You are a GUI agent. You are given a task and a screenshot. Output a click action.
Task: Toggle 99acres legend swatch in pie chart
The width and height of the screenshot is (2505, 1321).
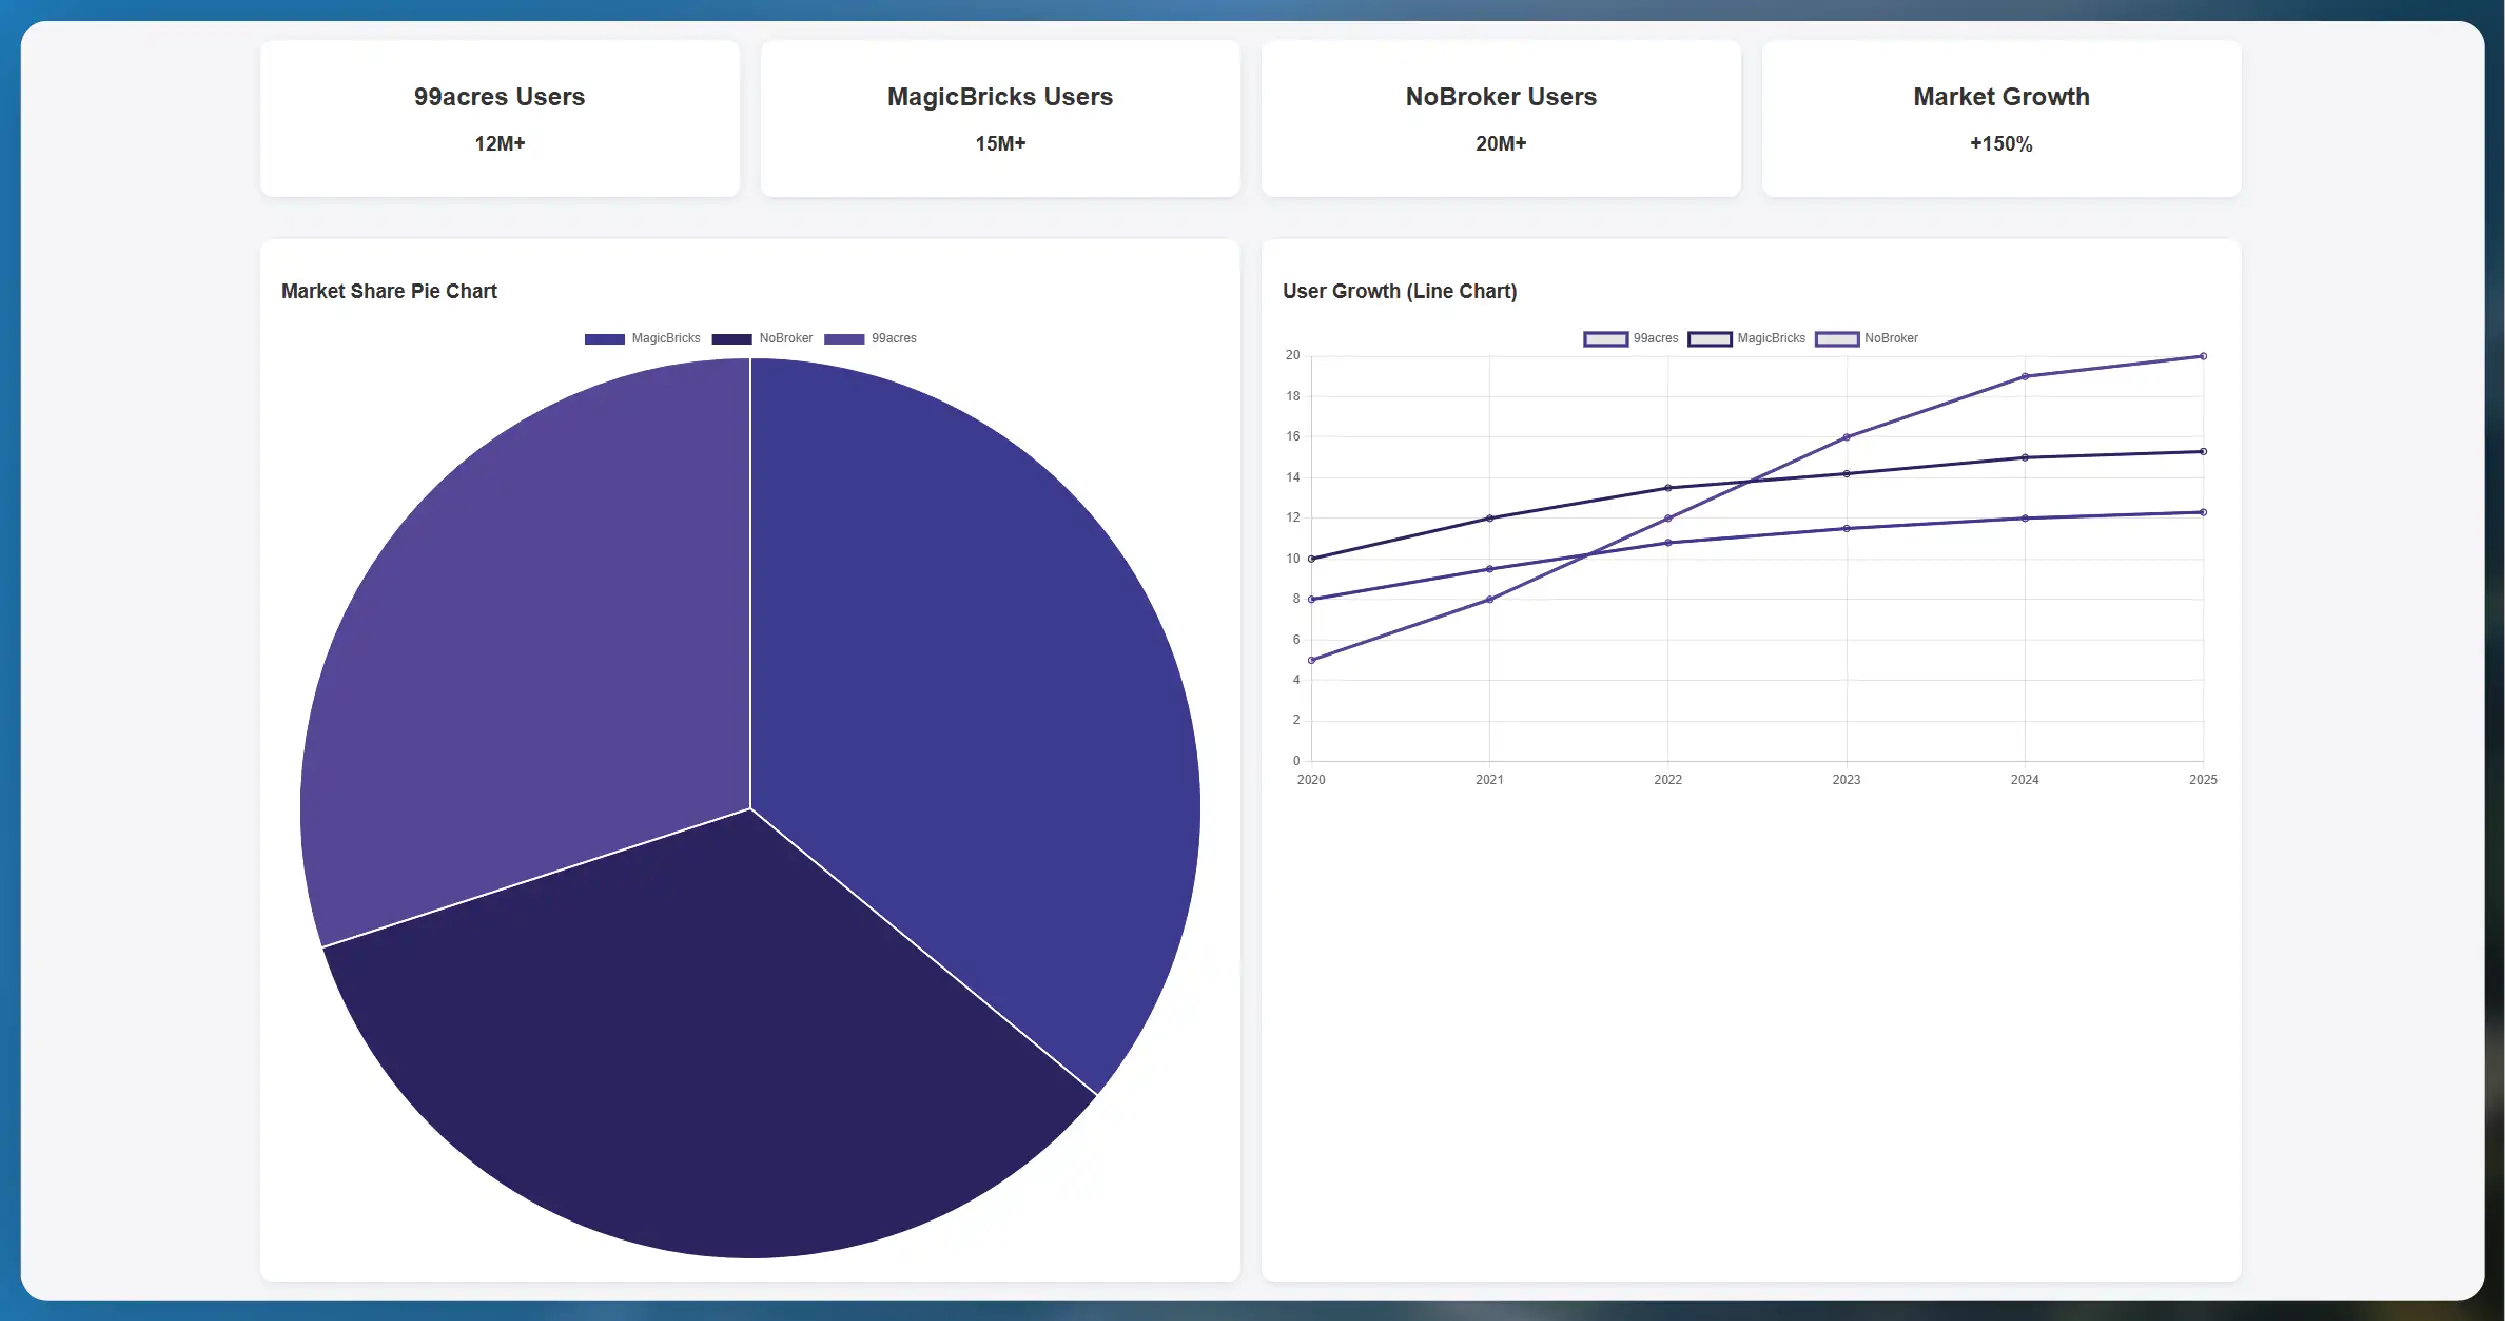844,339
